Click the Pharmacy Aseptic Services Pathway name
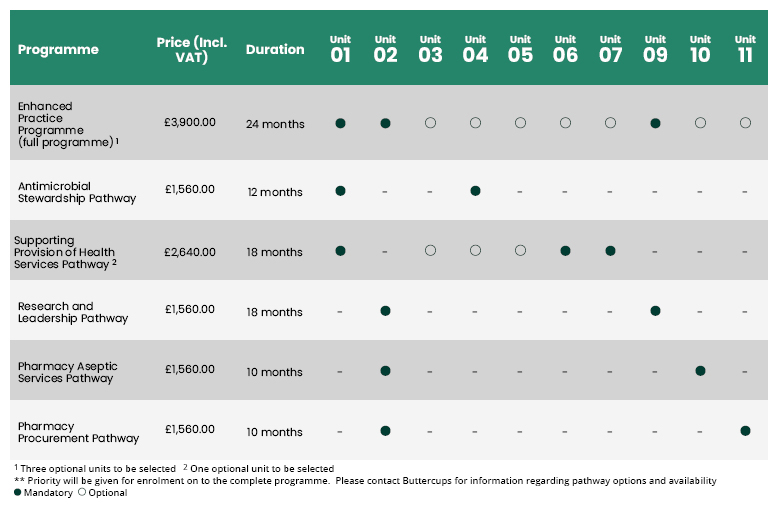This screenshot has height=508, width=778. pos(67,372)
